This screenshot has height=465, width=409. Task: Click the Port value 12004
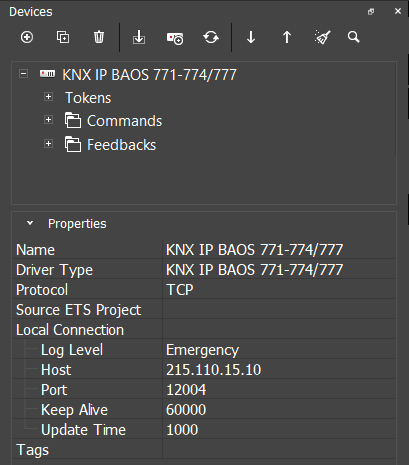(x=186, y=390)
